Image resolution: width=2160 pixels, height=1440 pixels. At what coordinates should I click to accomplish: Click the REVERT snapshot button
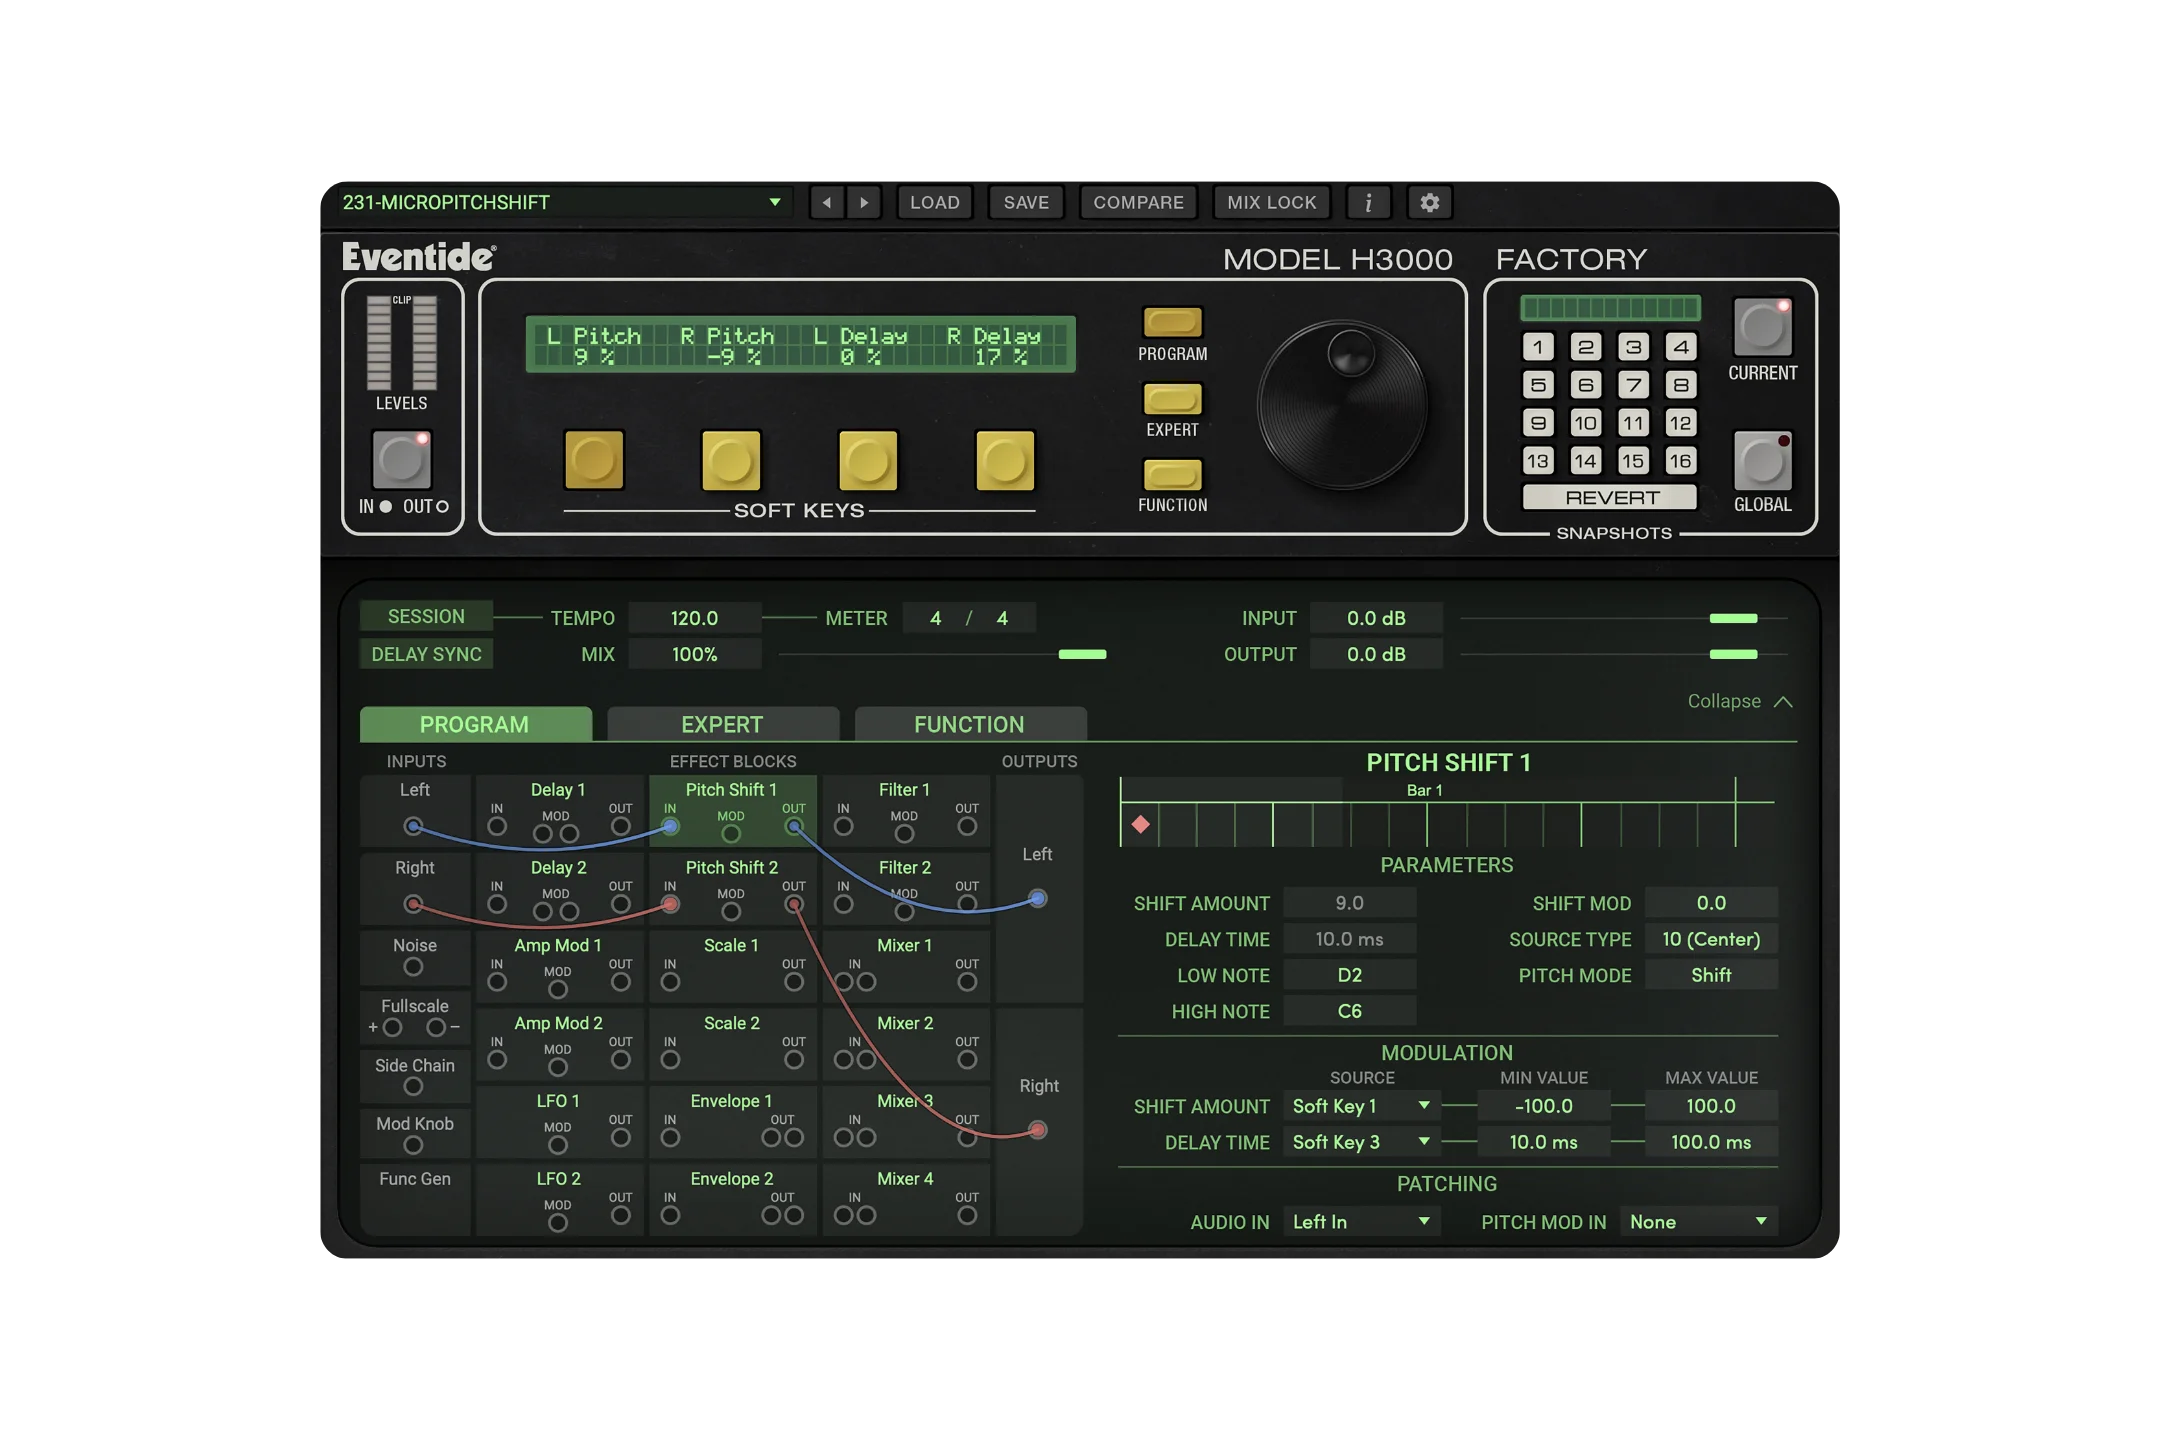[1608, 497]
